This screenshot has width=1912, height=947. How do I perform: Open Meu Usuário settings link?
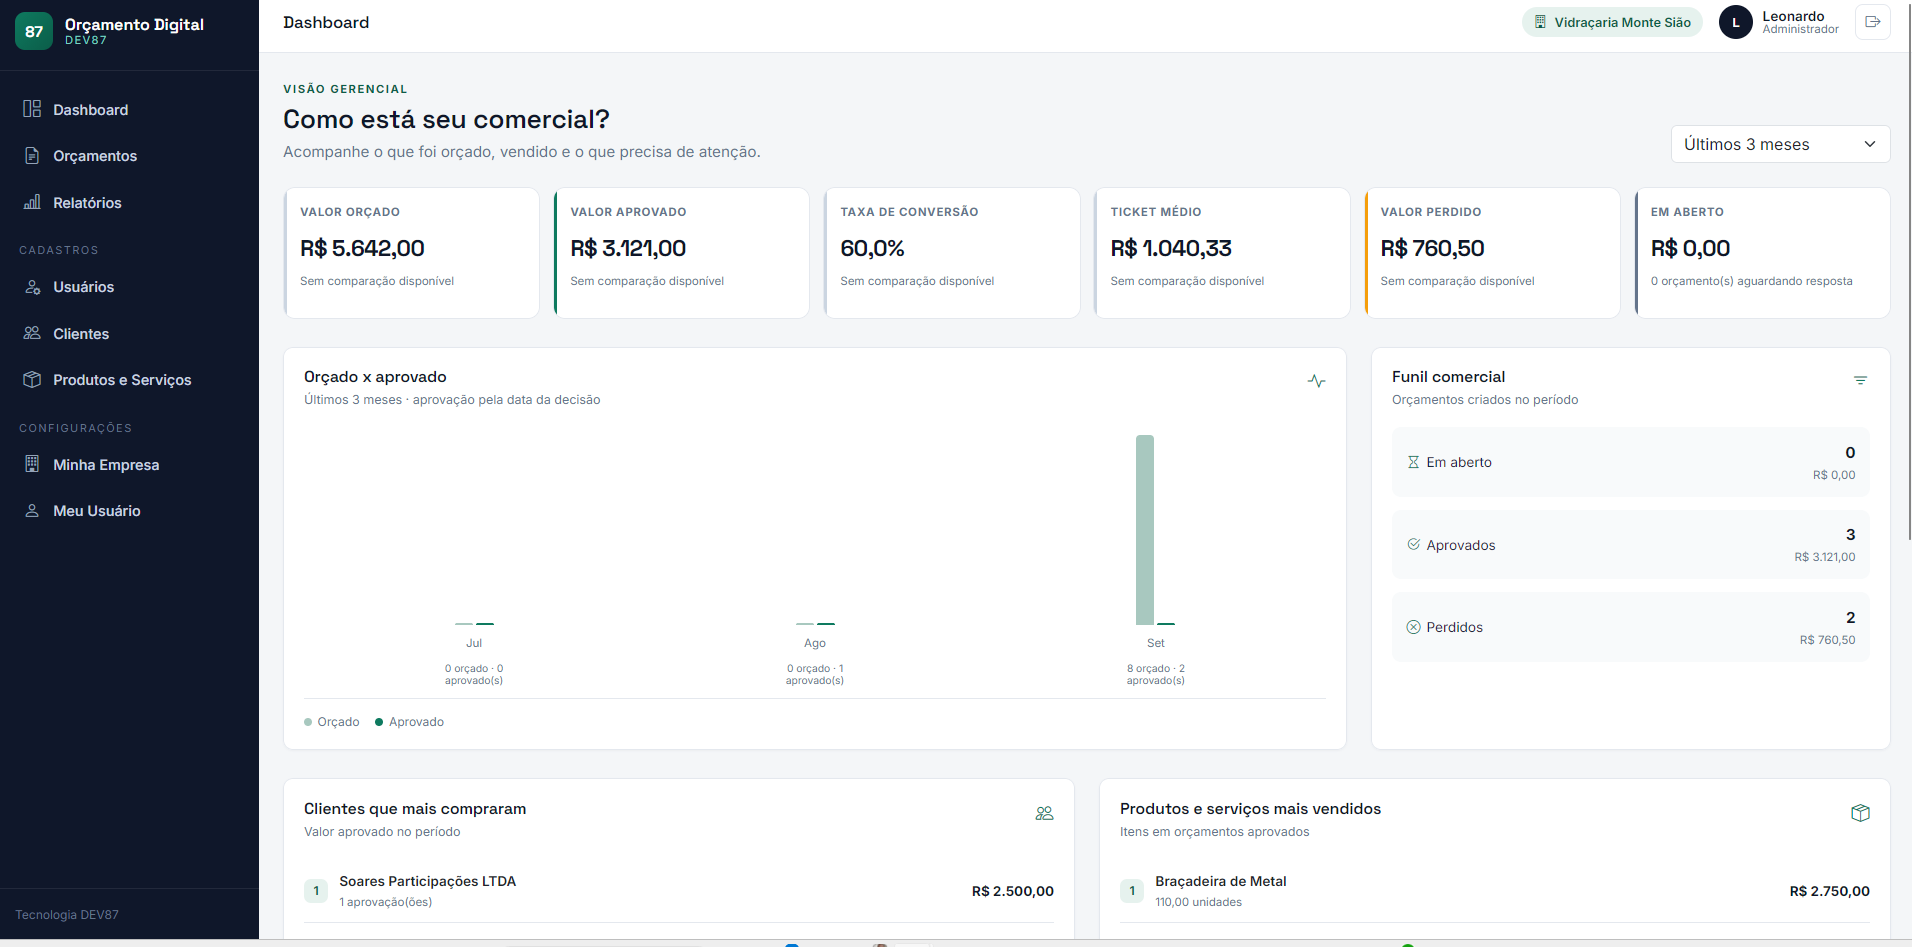coord(129,511)
